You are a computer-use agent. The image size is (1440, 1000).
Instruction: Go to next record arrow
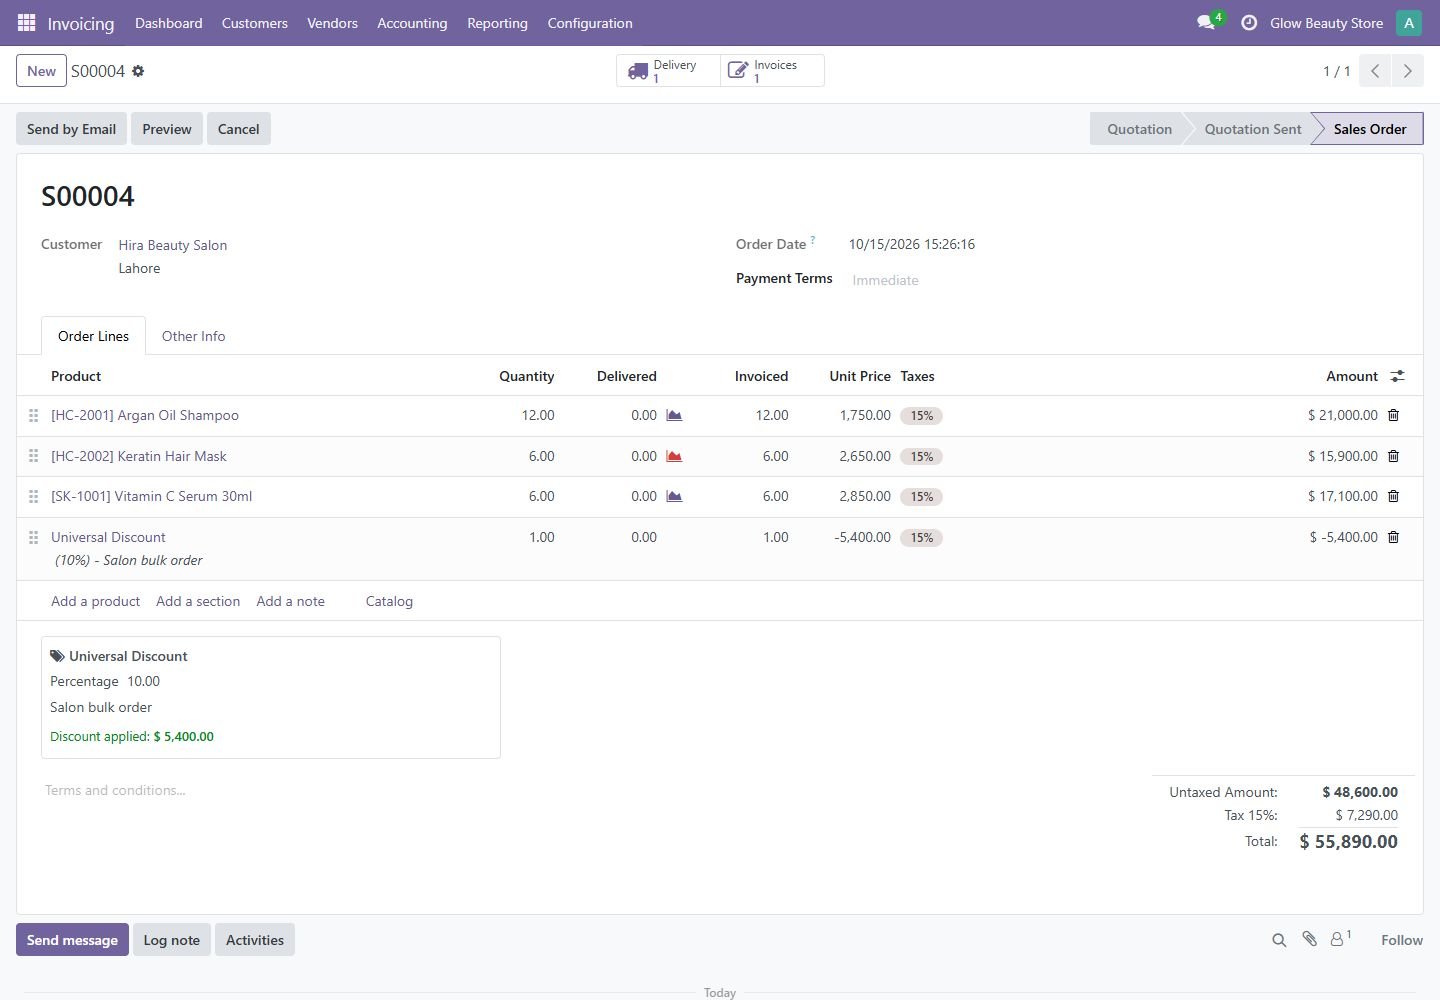[1407, 71]
